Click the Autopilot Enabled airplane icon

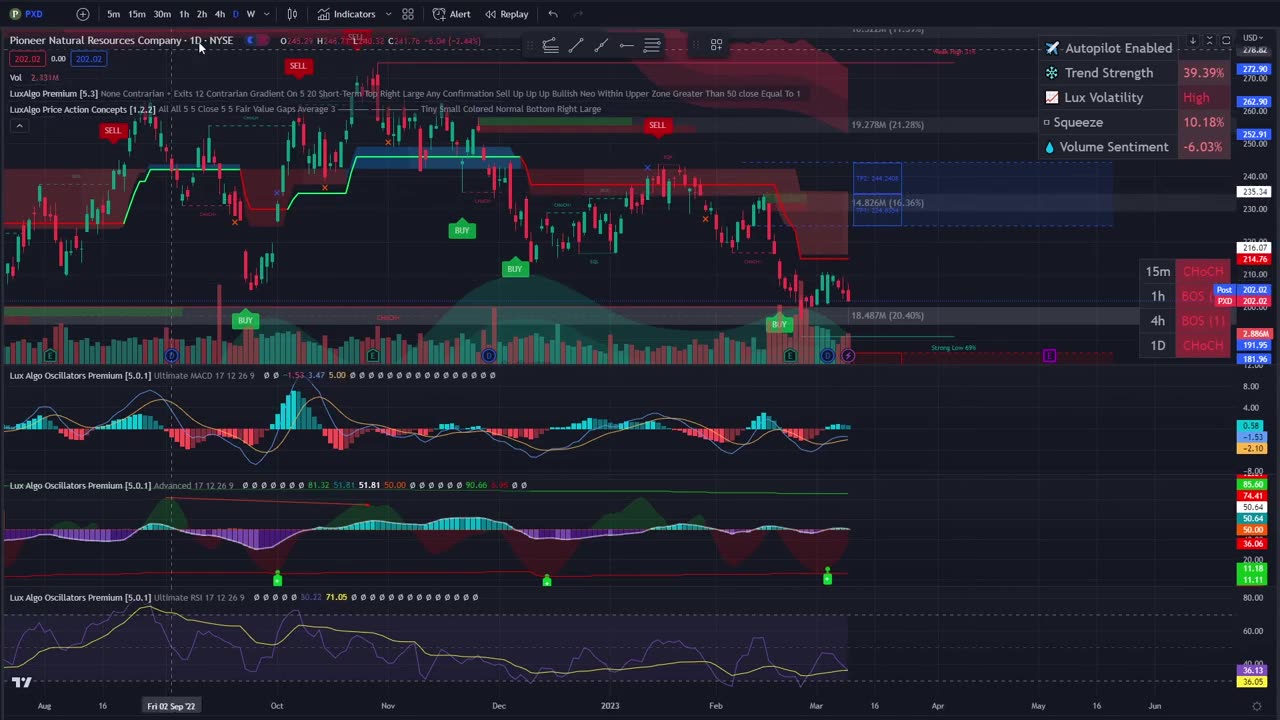pyautogui.click(x=1052, y=48)
